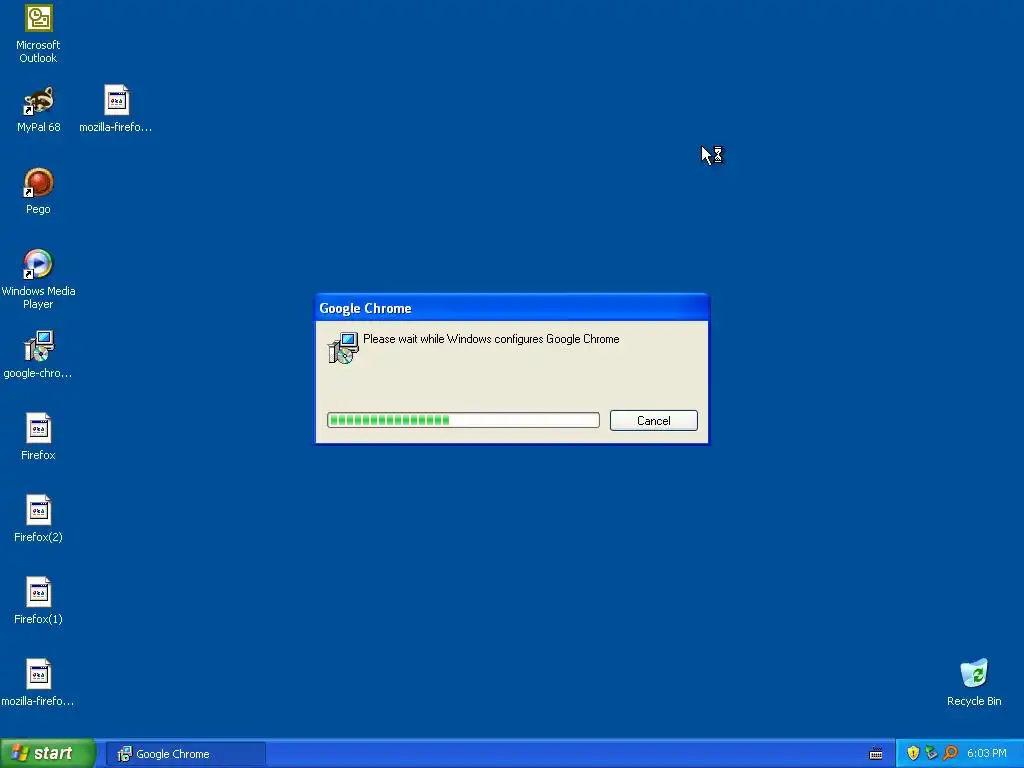Activate the Google Chrome taskbar button
The height and width of the screenshot is (768, 1024).
[x=186, y=754]
